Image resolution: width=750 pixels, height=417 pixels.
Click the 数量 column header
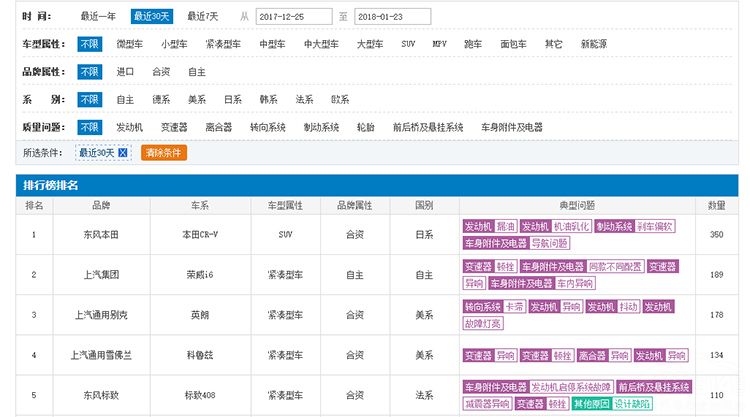[716, 205]
